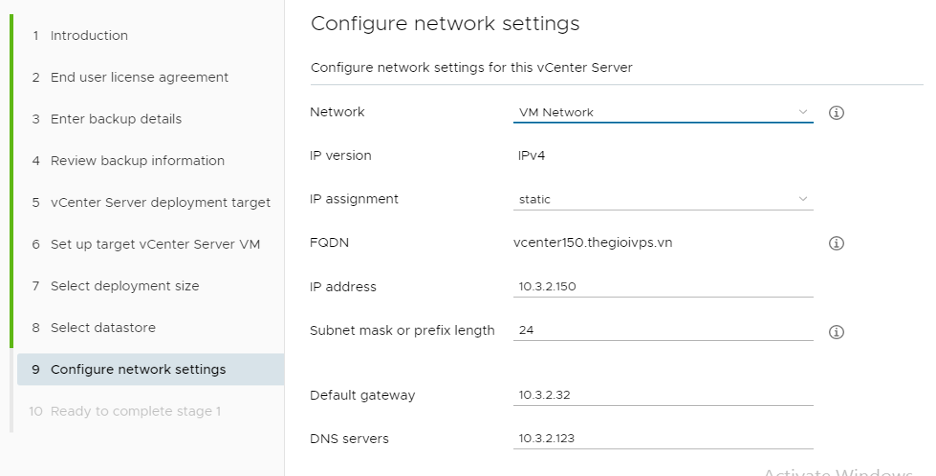Image resolution: width=936 pixels, height=476 pixels.
Task: Select step 4 Review backup information
Action: 137,161
